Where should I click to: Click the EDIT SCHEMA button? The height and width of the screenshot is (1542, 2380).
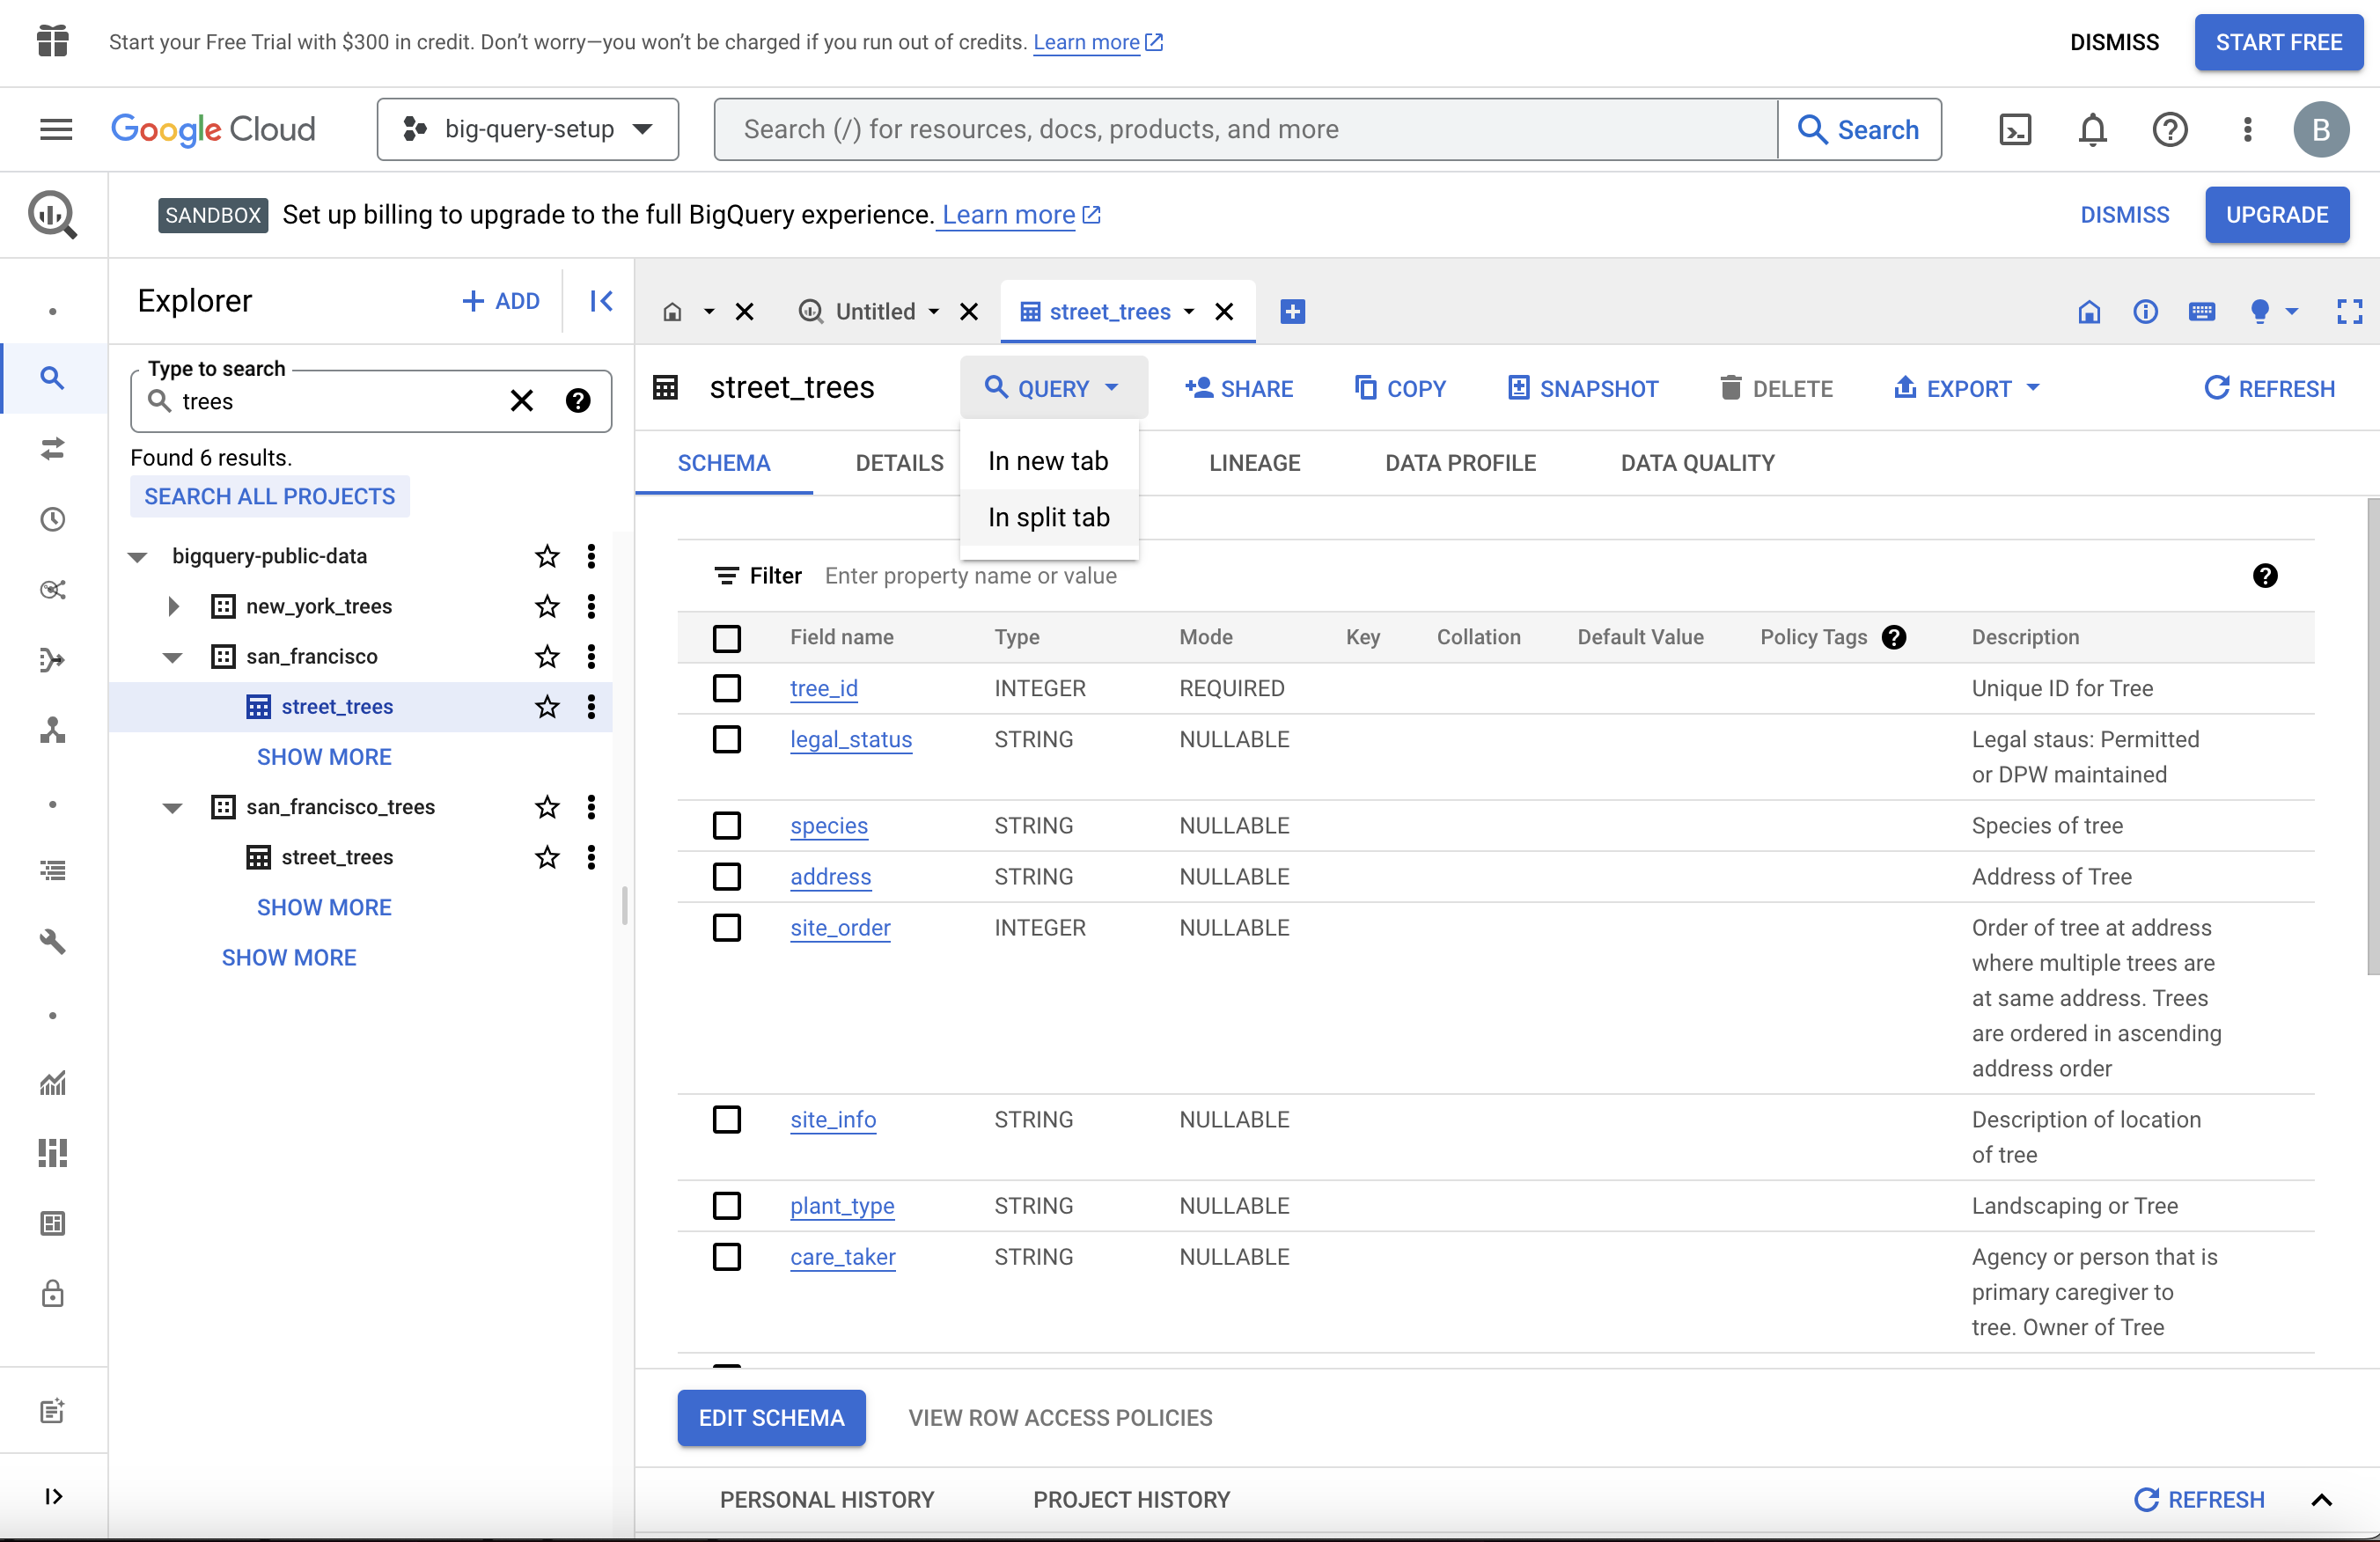(x=771, y=1417)
